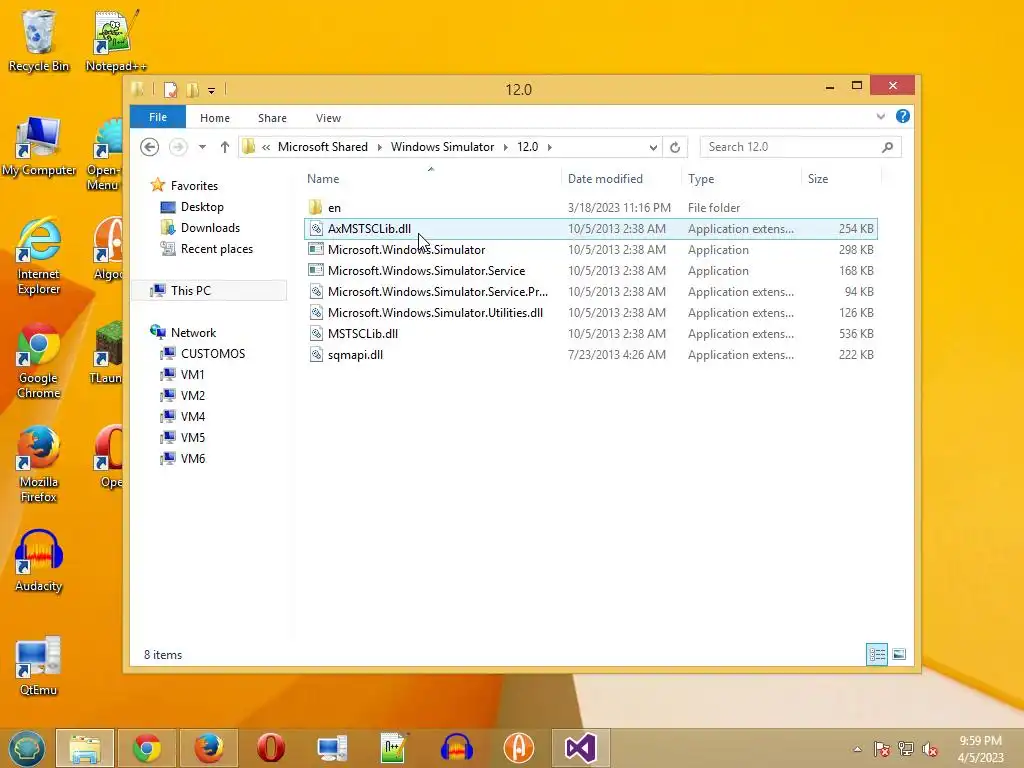Screen dimensions: 1024x768
Task: Click the search magnifier icon
Action: click(x=887, y=147)
